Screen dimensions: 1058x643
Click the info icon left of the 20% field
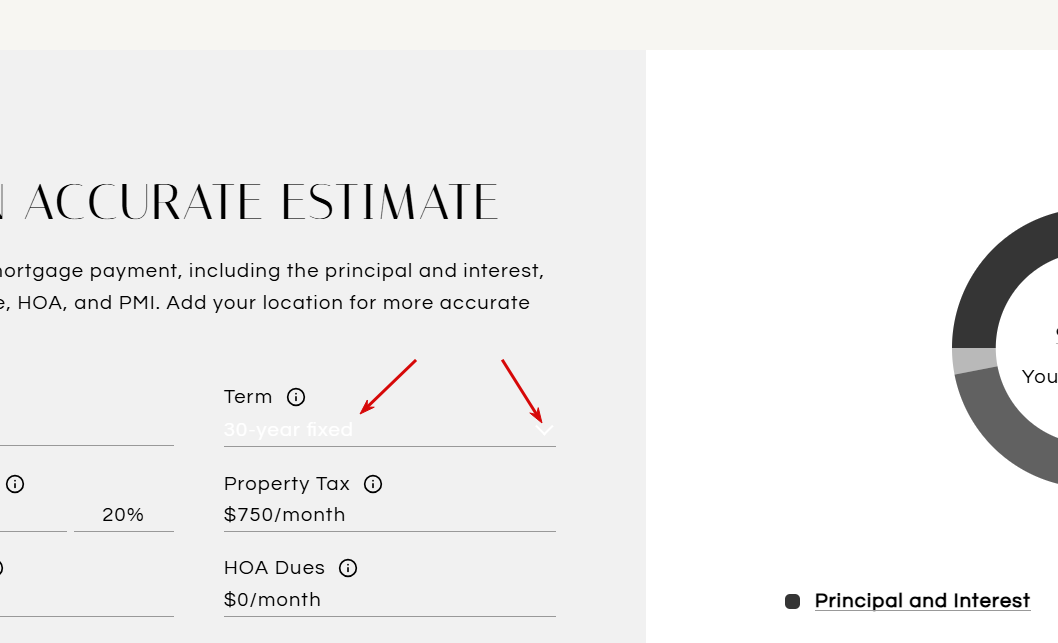pos(15,484)
